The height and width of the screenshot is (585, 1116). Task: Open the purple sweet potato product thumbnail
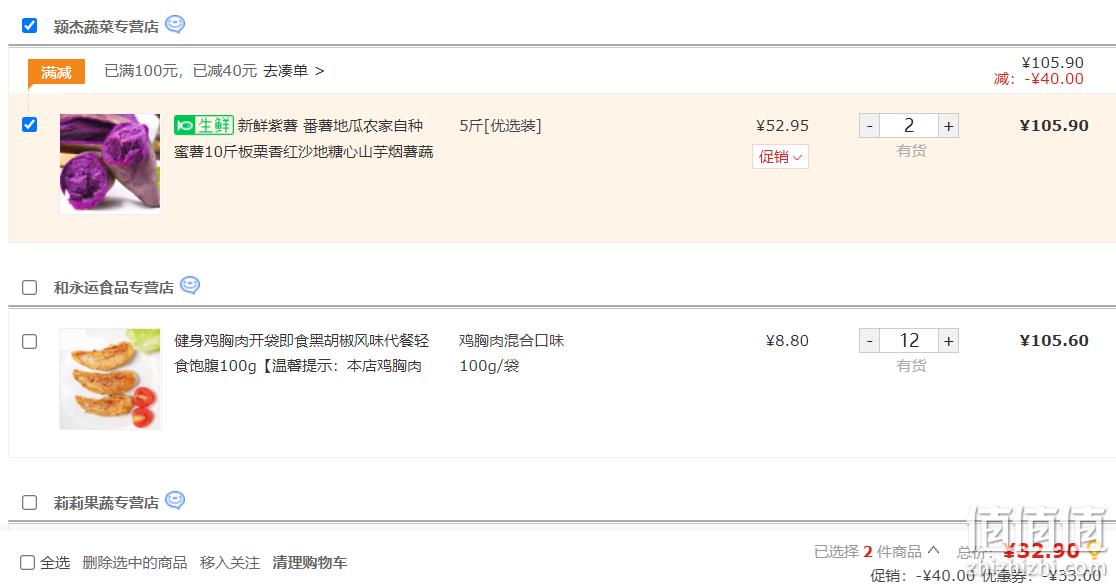click(110, 164)
